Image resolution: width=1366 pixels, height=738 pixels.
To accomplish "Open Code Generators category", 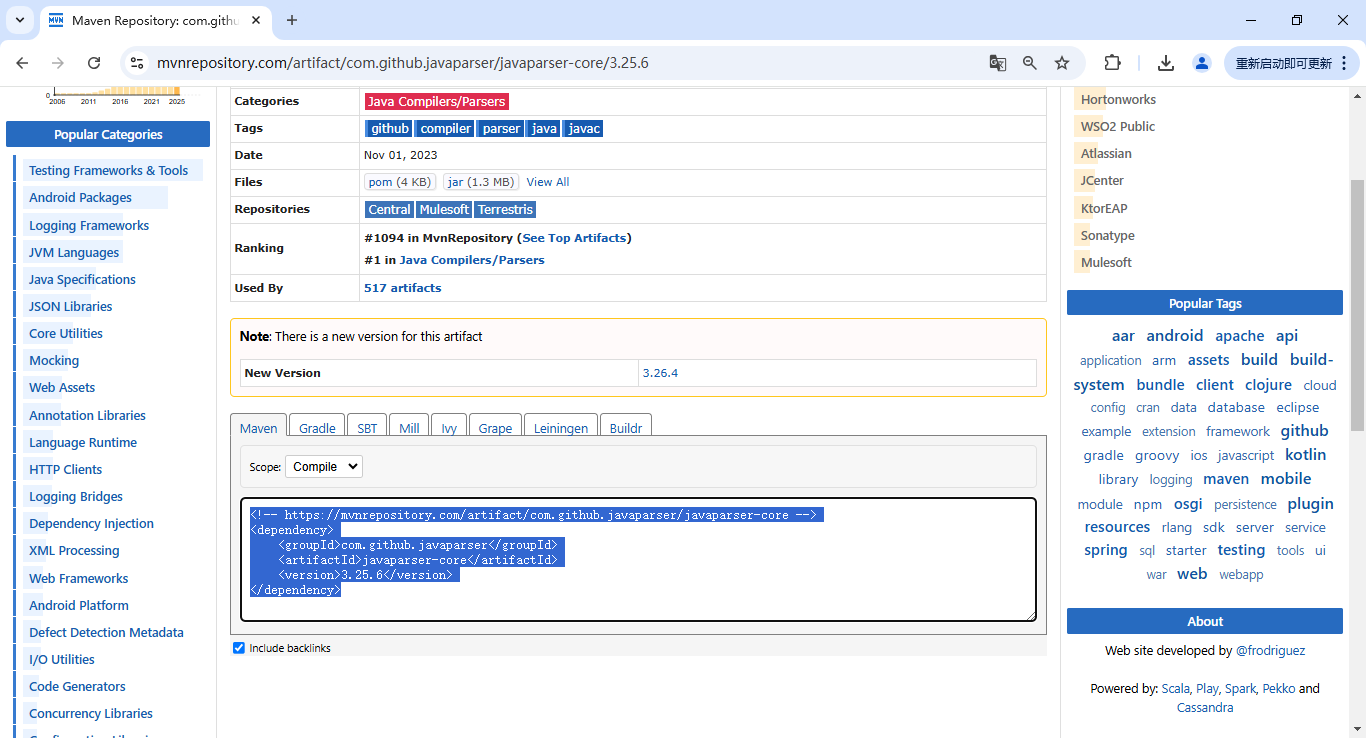I will pyautogui.click(x=77, y=686).
